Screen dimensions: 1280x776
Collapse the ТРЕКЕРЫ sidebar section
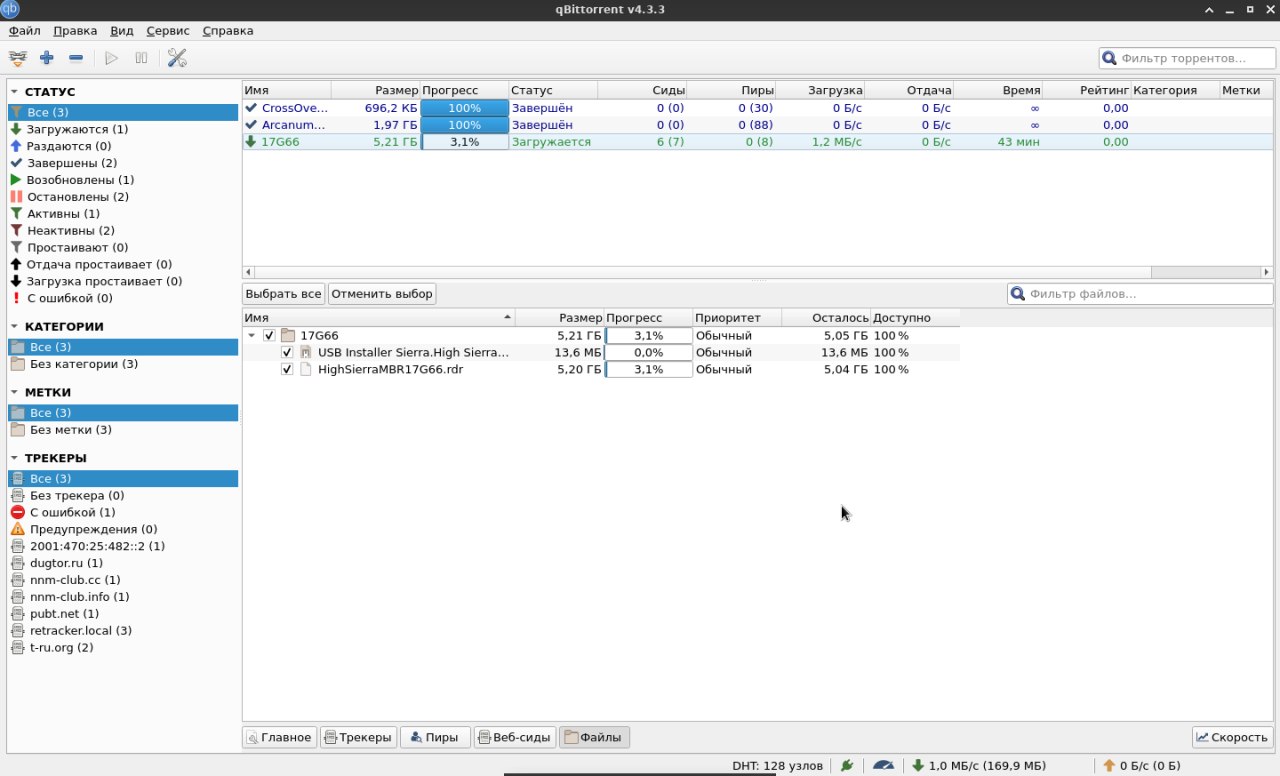coord(15,458)
